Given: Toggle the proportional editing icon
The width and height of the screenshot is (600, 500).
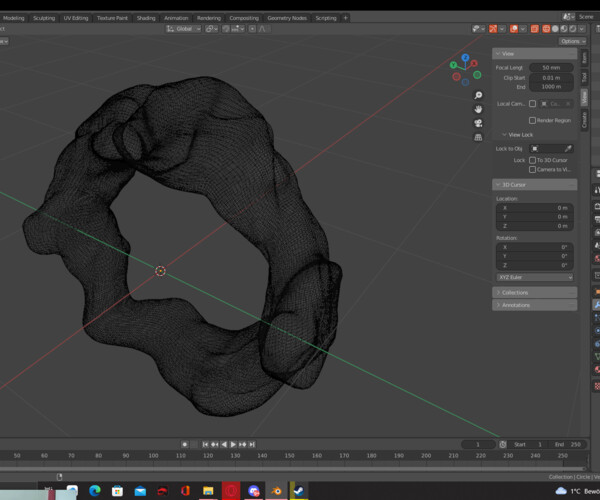Looking at the screenshot, I should (x=252, y=29).
